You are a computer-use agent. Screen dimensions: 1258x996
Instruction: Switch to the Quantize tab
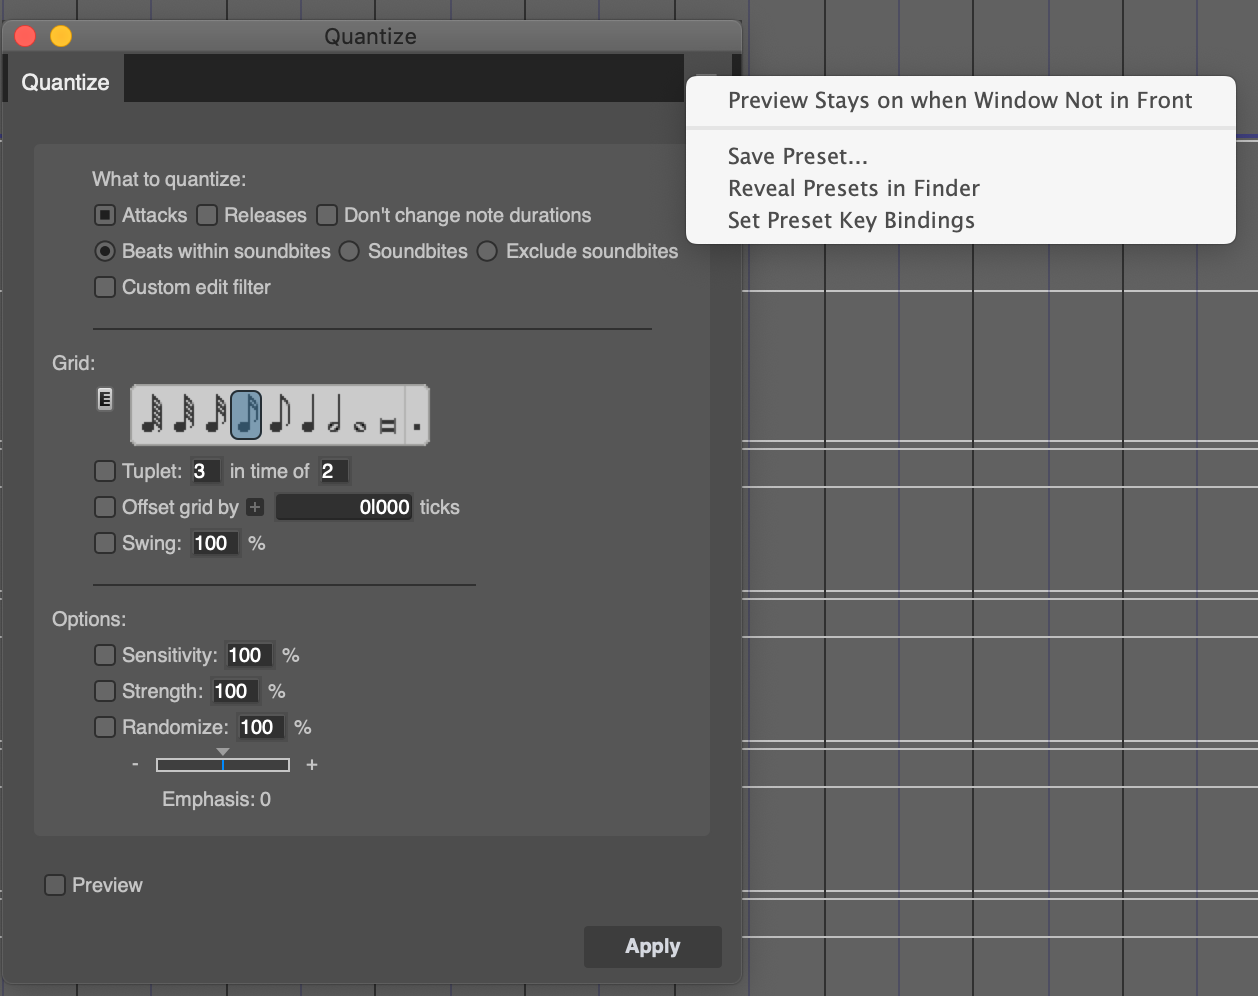pyautogui.click(x=63, y=81)
